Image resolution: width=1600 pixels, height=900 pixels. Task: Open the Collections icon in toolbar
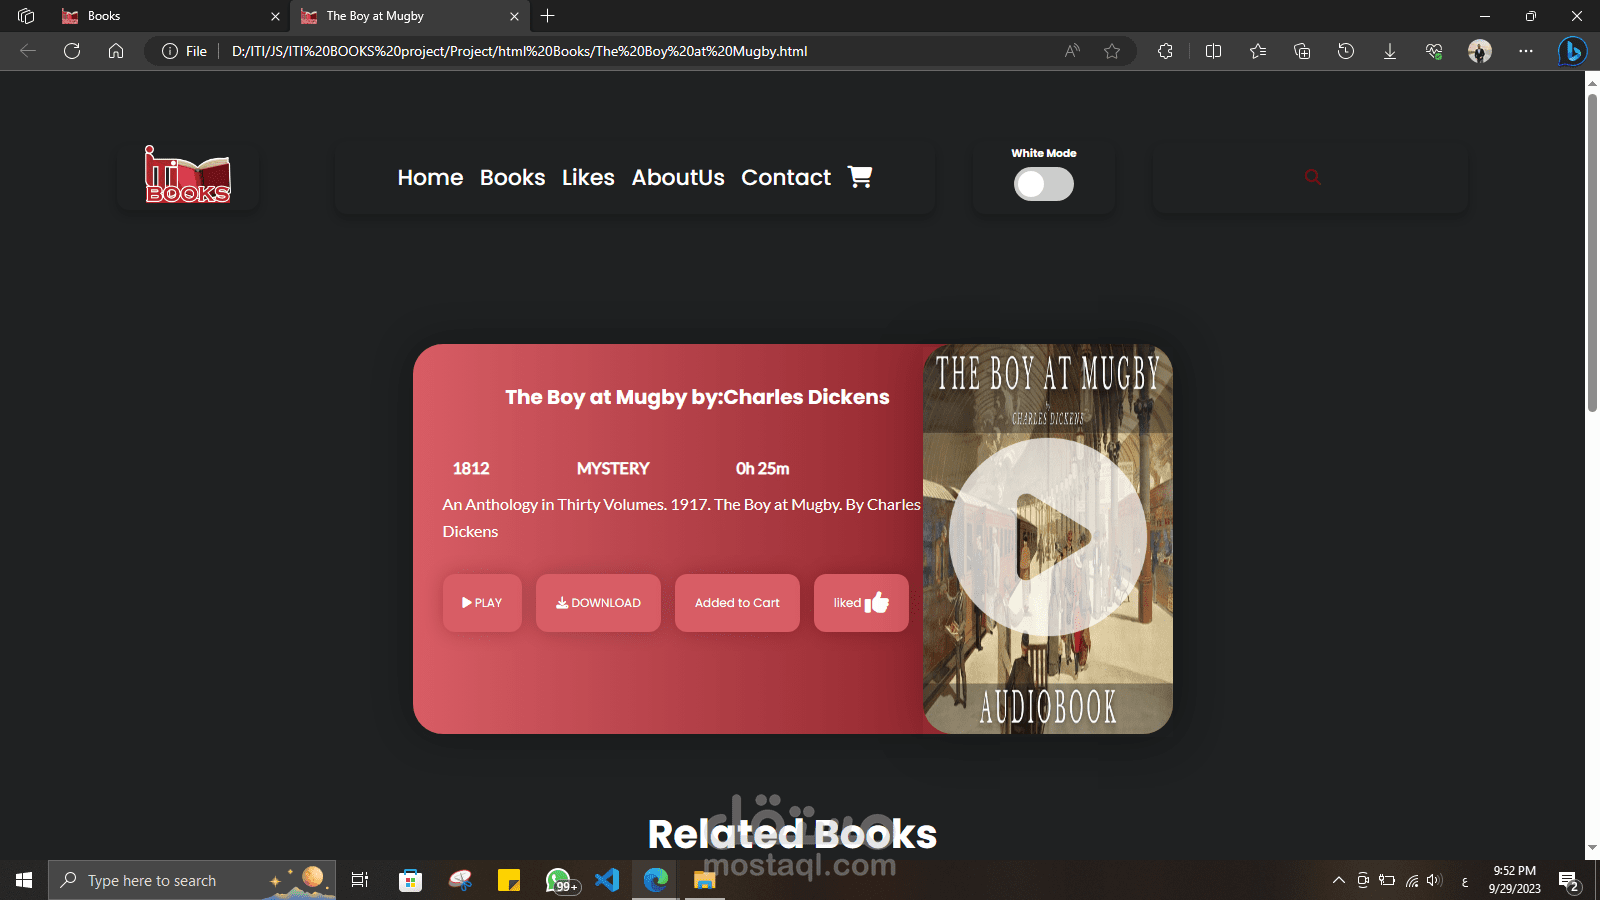[x=1302, y=51]
